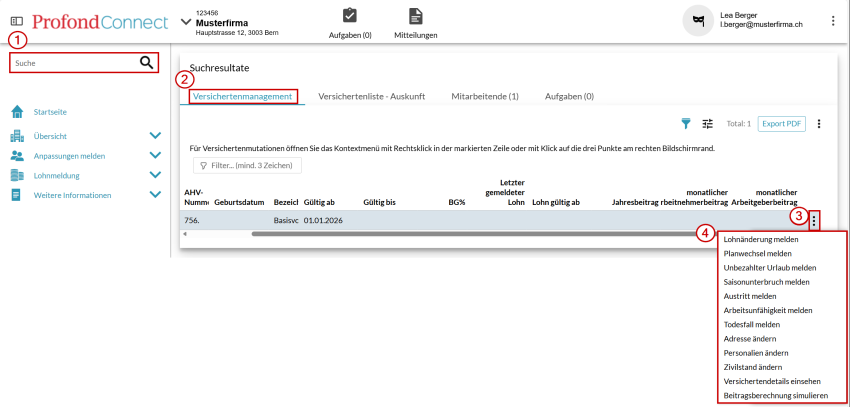The height and width of the screenshot is (407, 850).
Task: Click the Total: 1 label
Action: 738,124
